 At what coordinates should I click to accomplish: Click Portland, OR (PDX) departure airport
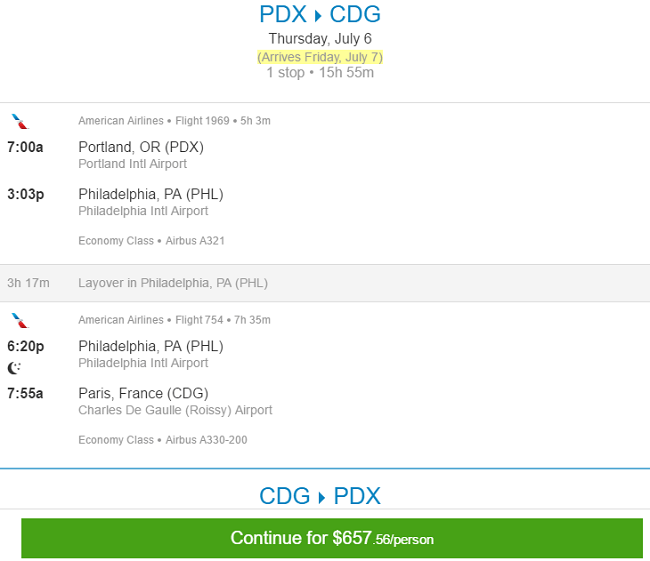coord(141,147)
